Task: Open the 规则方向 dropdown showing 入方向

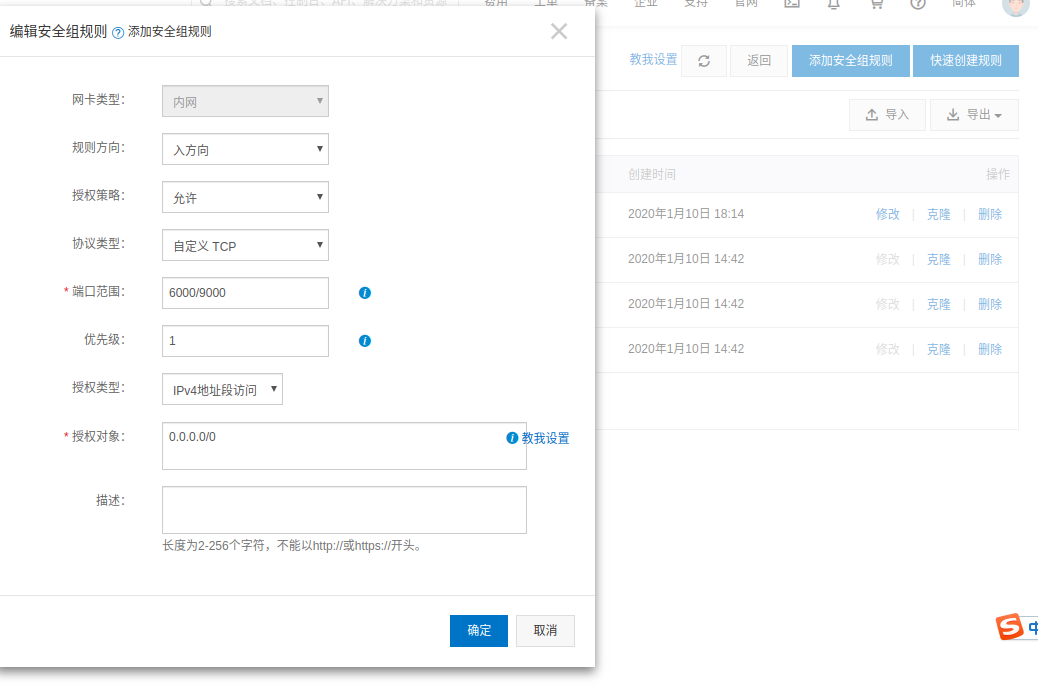Action: pyautogui.click(x=245, y=149)
